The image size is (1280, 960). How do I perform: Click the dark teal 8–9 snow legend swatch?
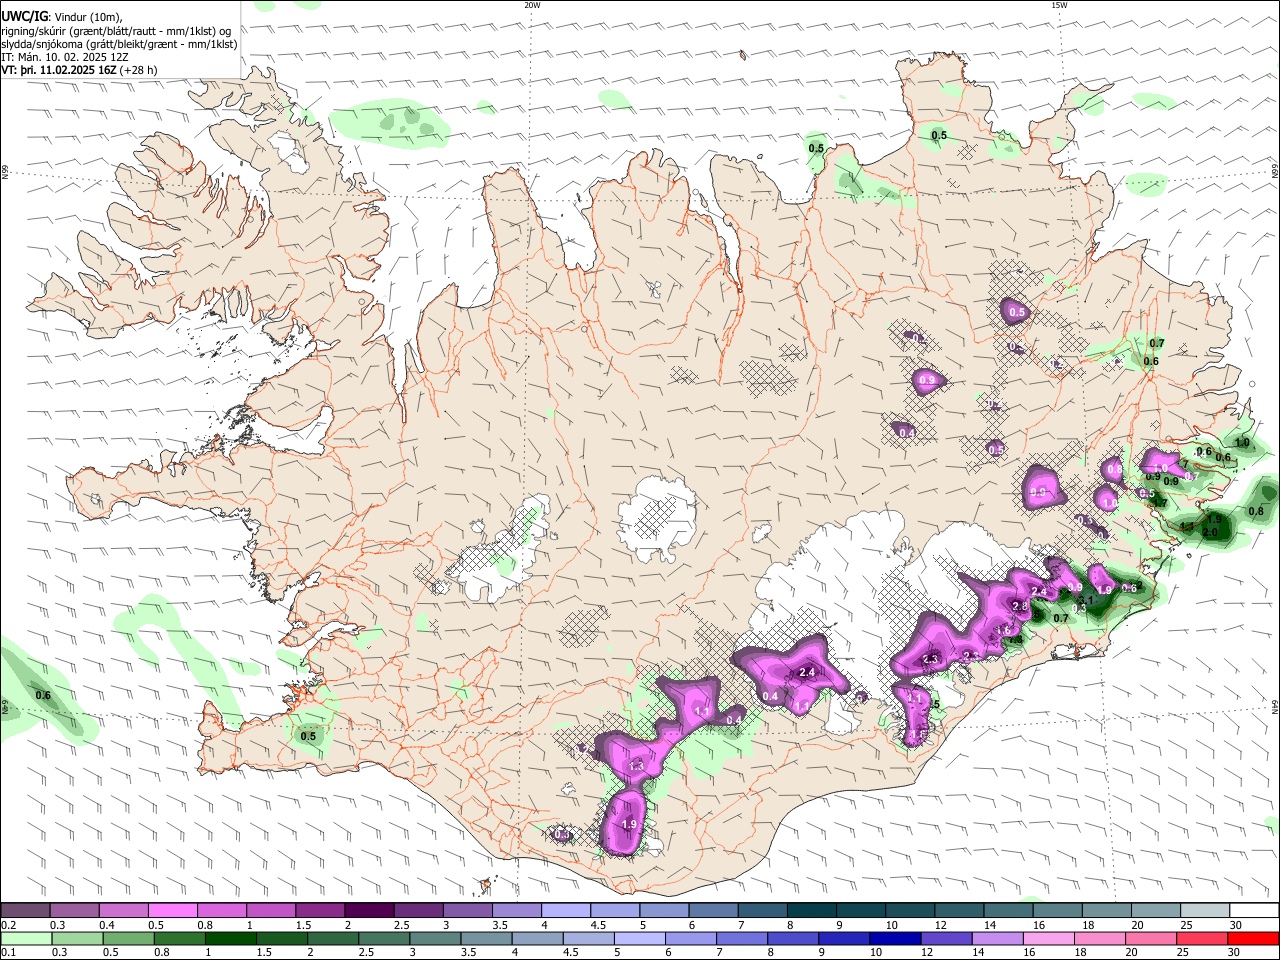click(810, 911)
